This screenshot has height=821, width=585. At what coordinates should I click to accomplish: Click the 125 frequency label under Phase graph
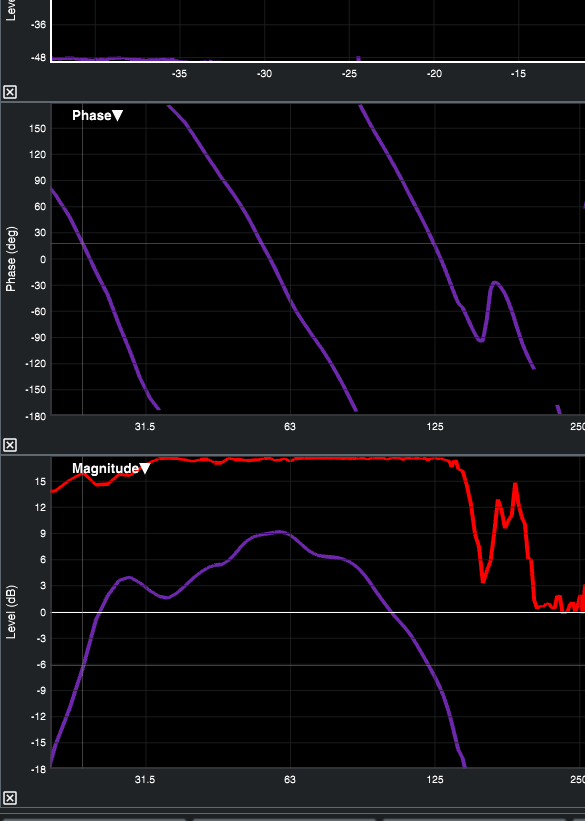(435, 427)
